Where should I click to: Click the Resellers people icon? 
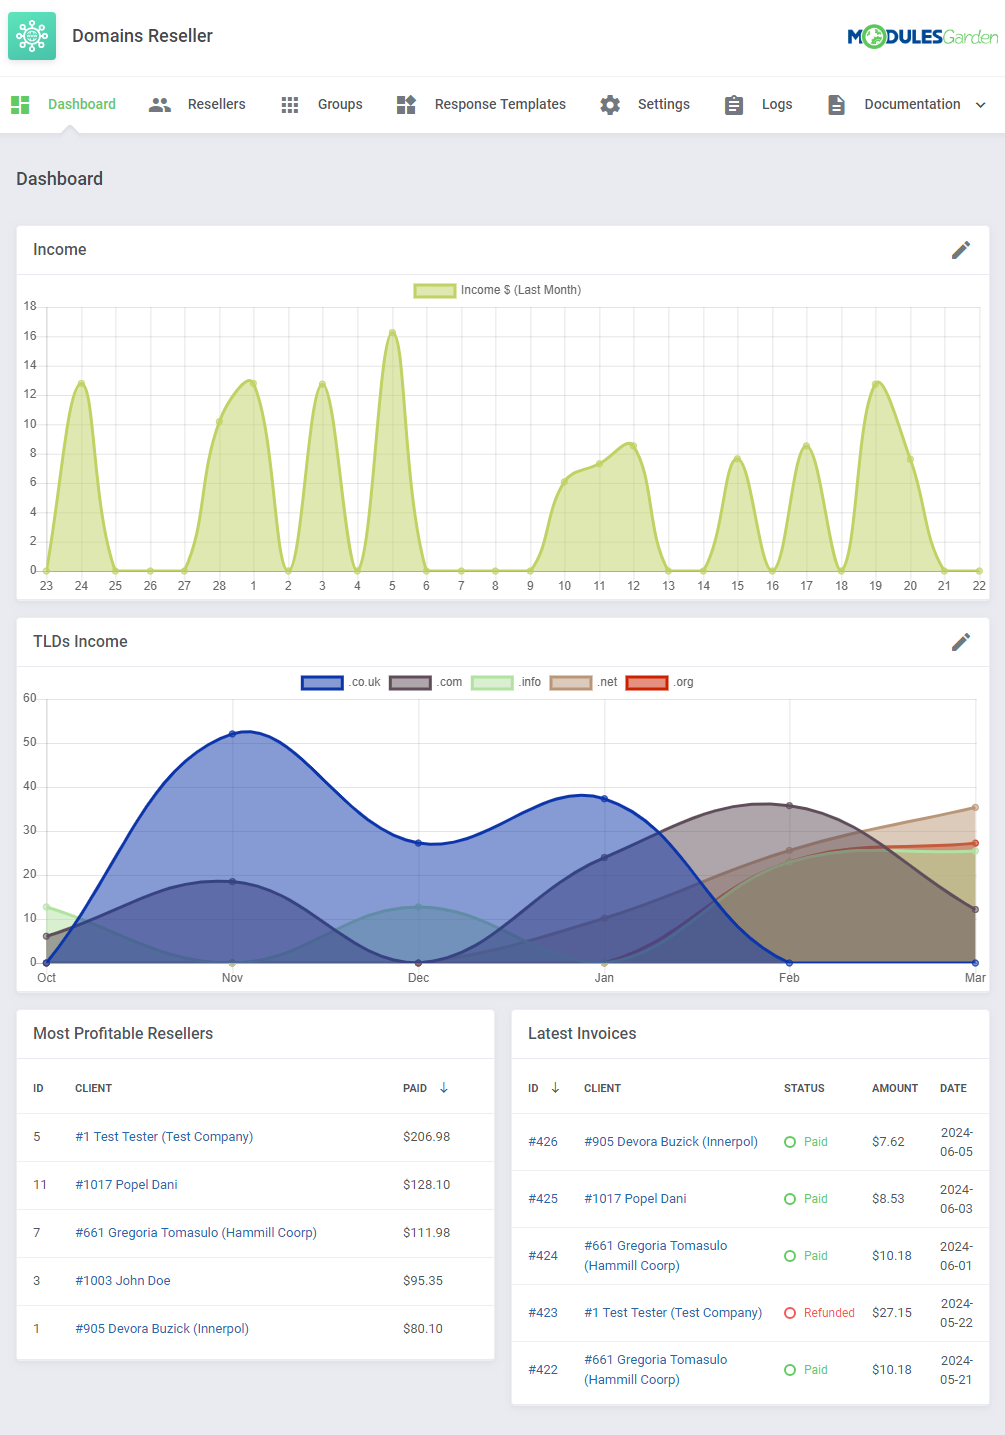[160, 104]
